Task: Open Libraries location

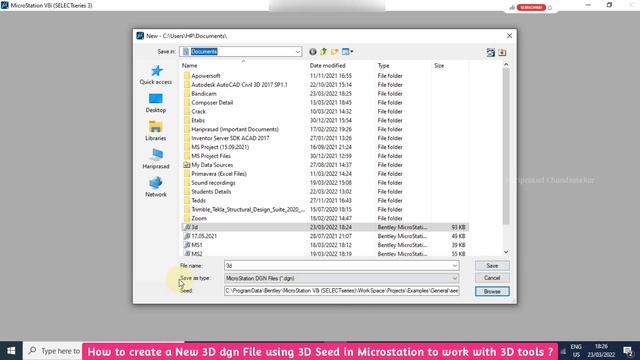Action: pyautogui.click(x=156, y=131)
